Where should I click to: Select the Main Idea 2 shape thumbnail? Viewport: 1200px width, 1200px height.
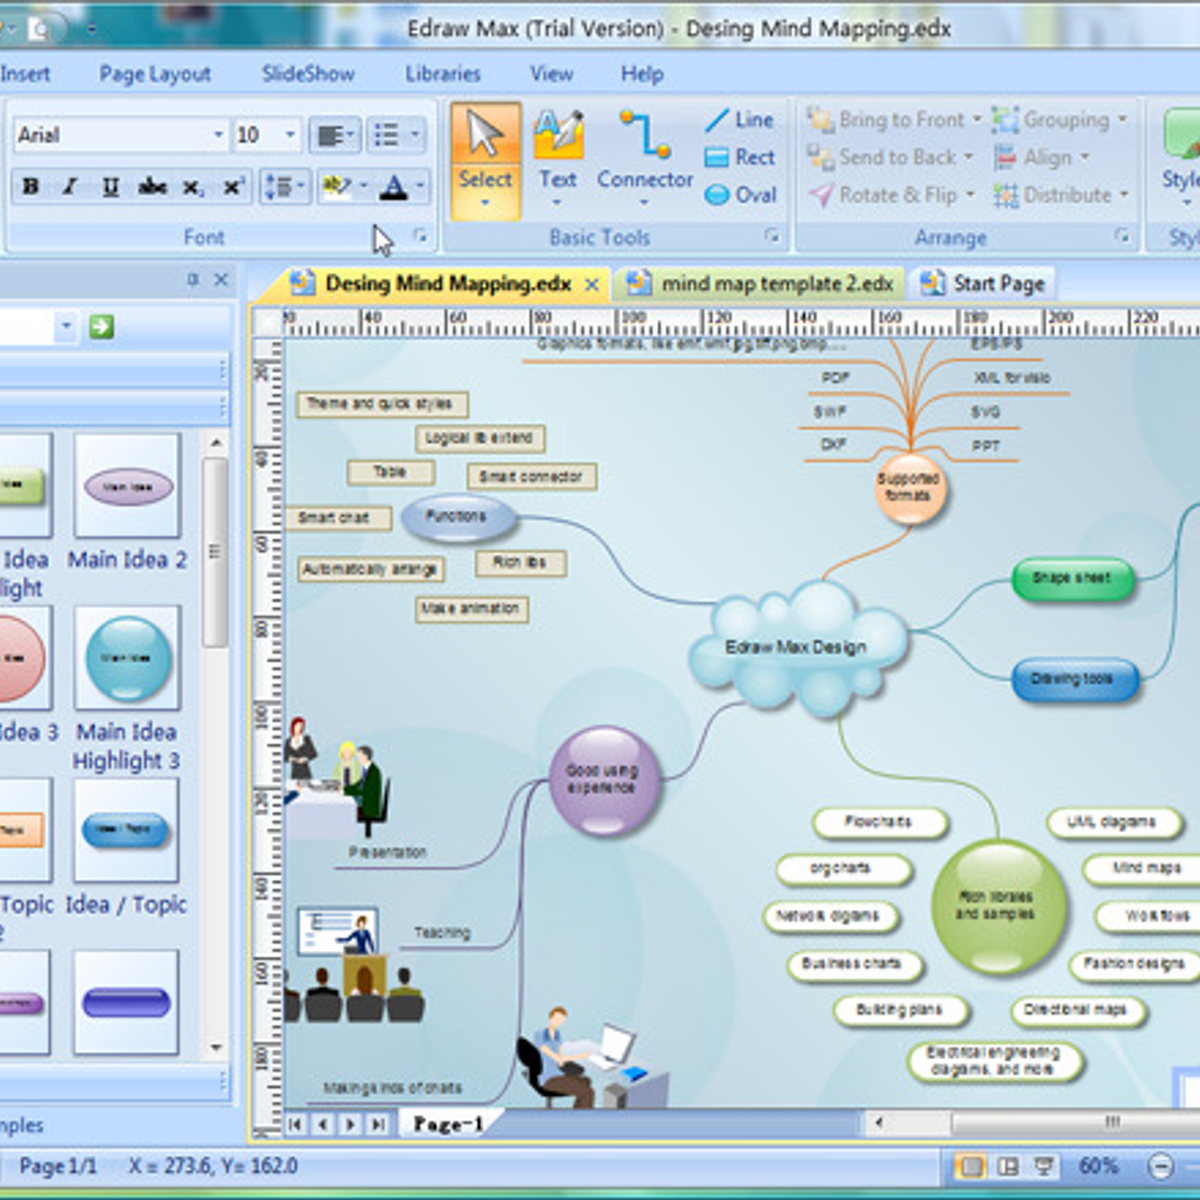tap(127, 487)
